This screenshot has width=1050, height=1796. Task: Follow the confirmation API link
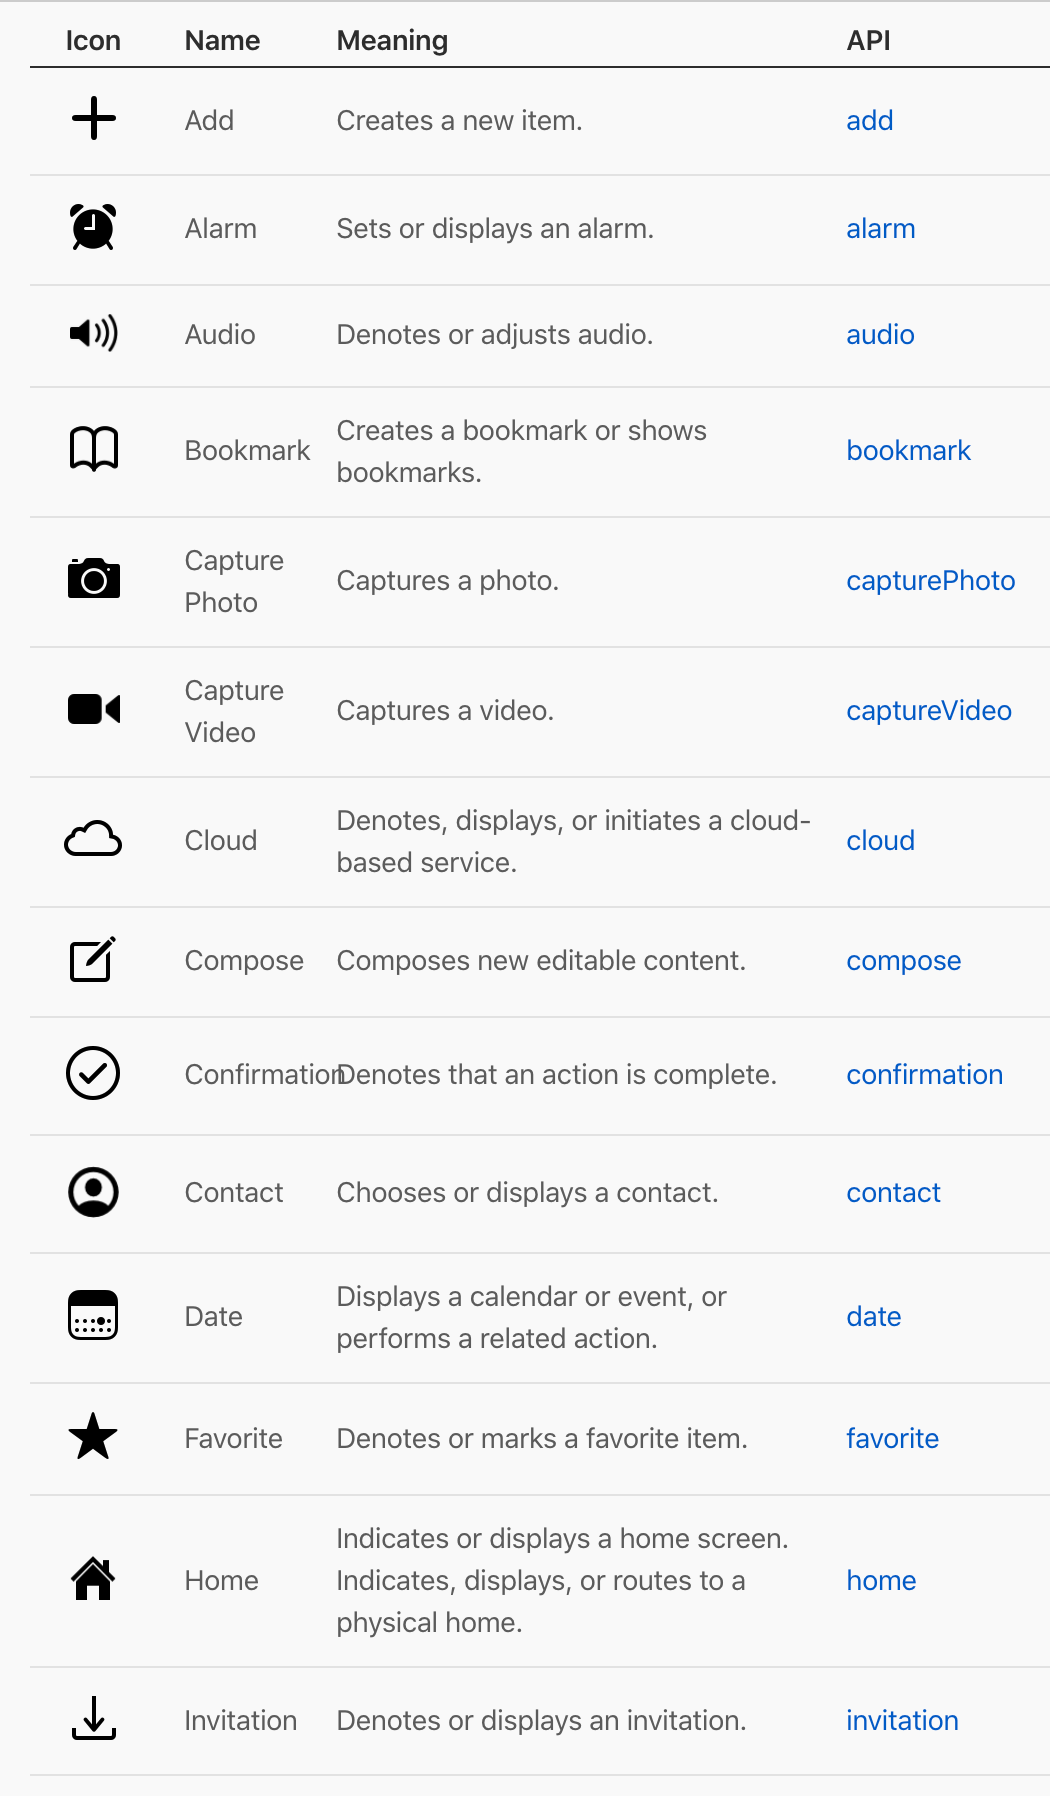(925, 1075)
